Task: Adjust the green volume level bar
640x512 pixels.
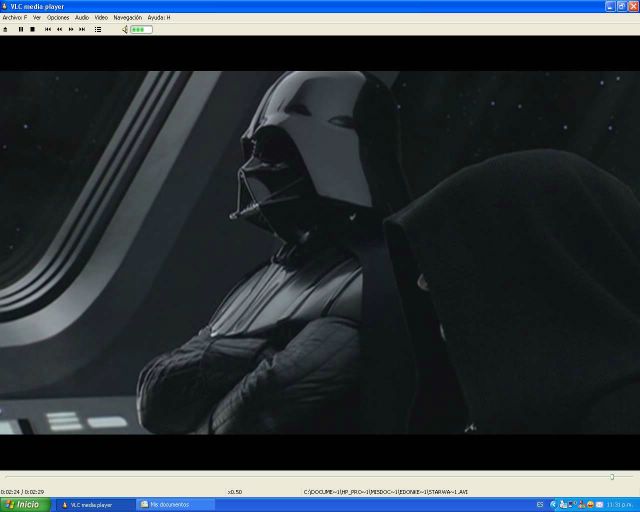Action: pos(141,29)
